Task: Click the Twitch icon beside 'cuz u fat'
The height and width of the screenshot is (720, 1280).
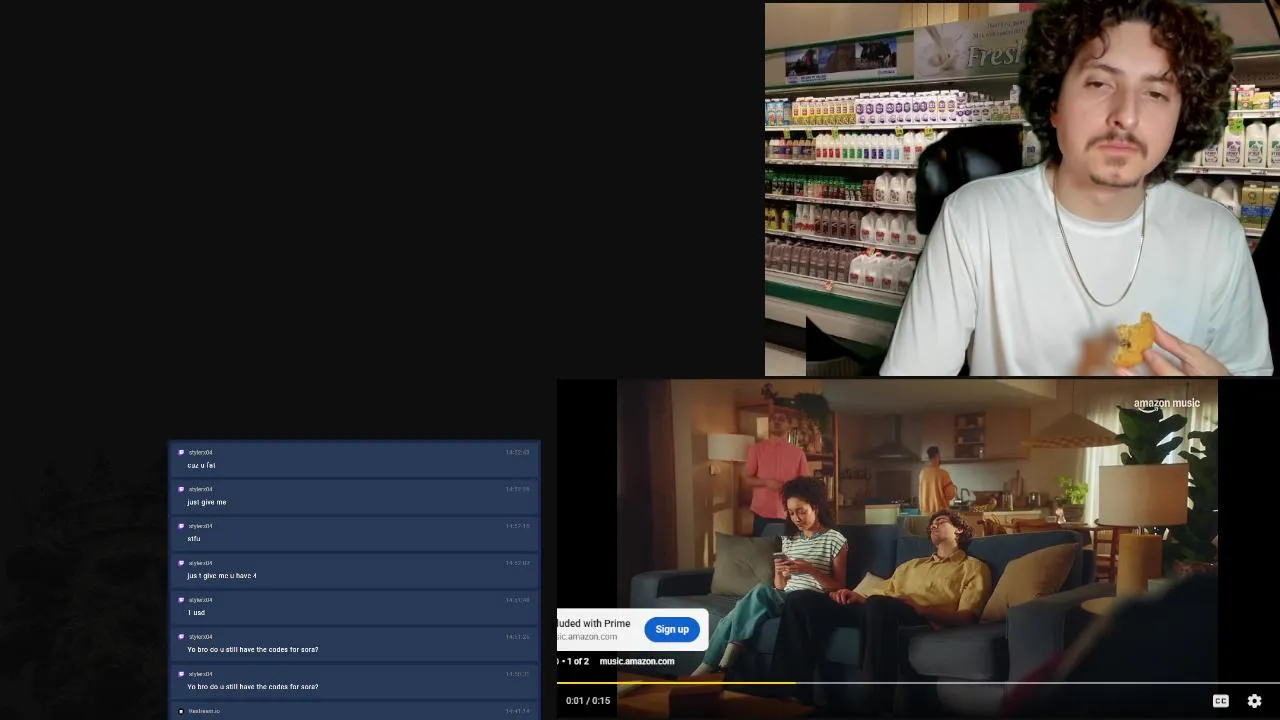Action: click(181, 452)
